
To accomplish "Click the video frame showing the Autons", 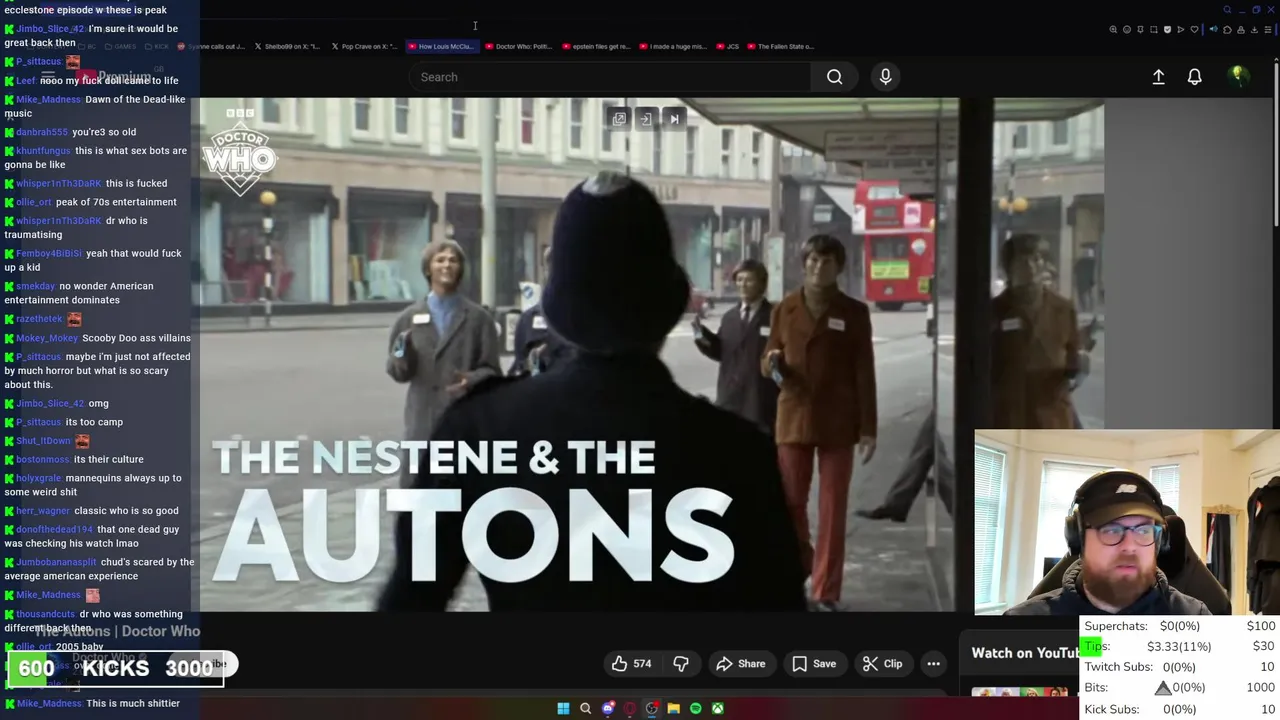I will 652,355.
